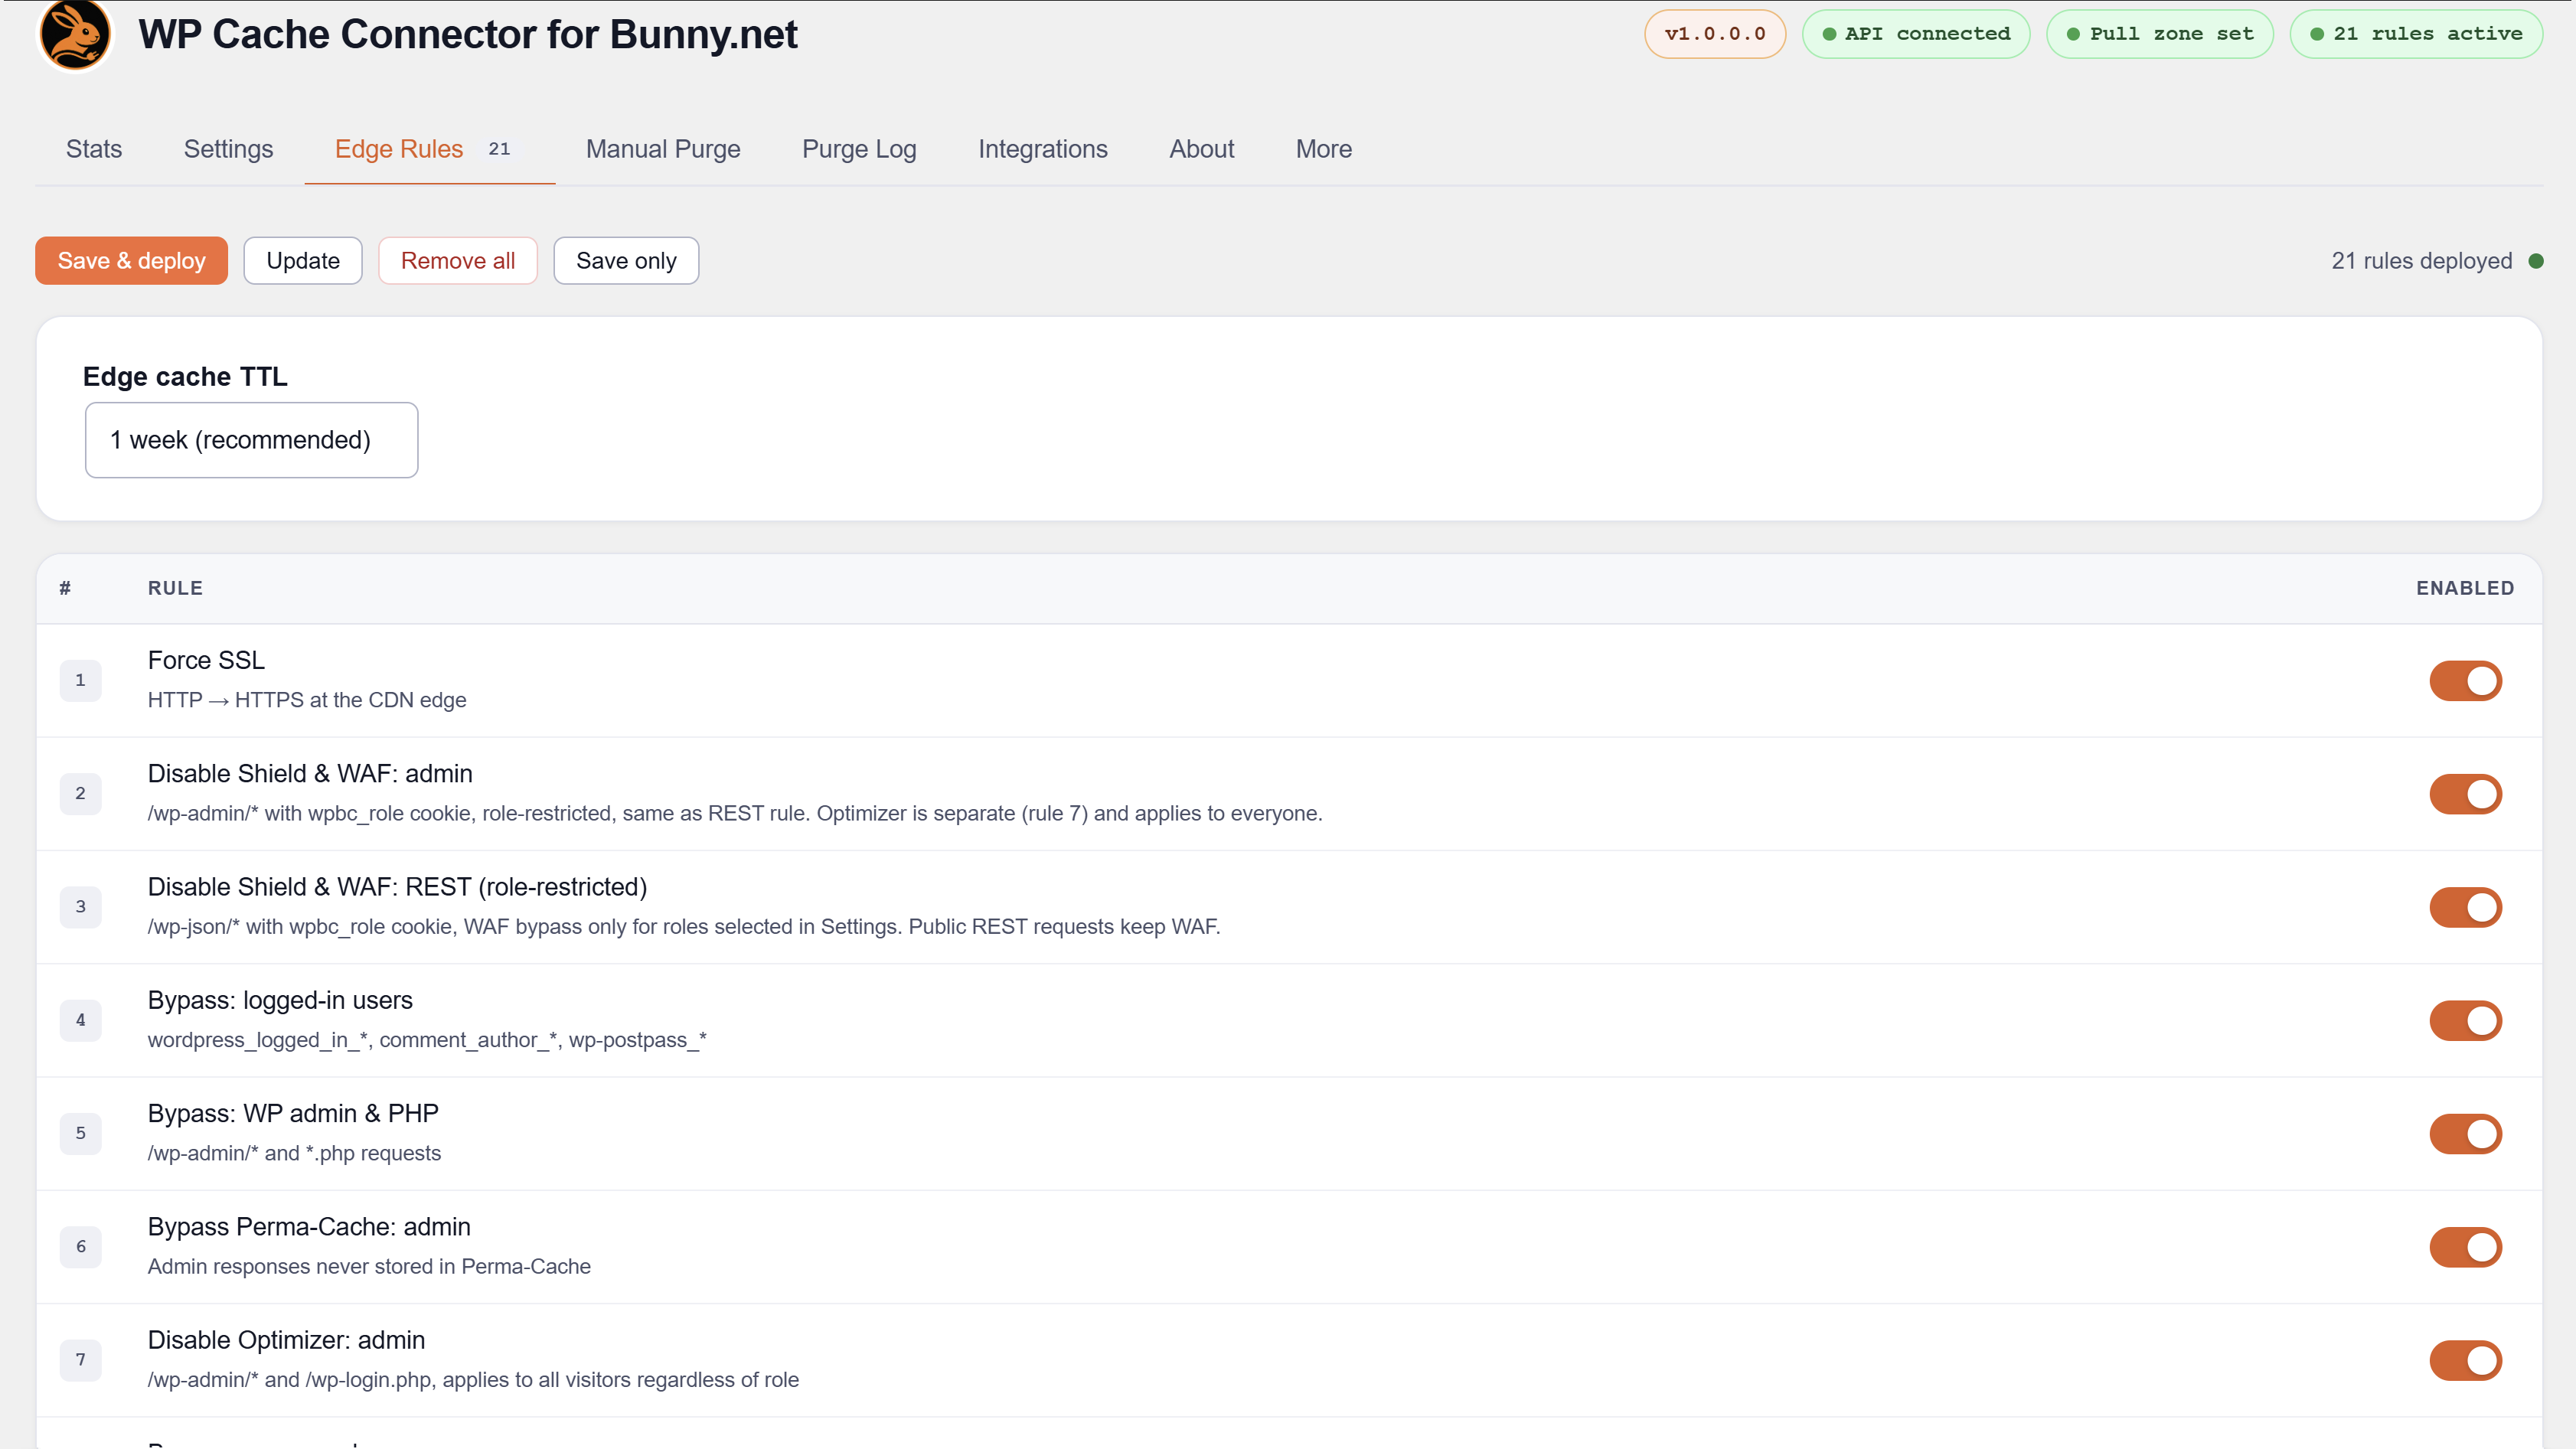The height and width of the screenshot is (1449, 2576).
Task: Click 'Disable Optimizer: admin' rule title
Action: pyautogui.click(x=286, y=1340)
